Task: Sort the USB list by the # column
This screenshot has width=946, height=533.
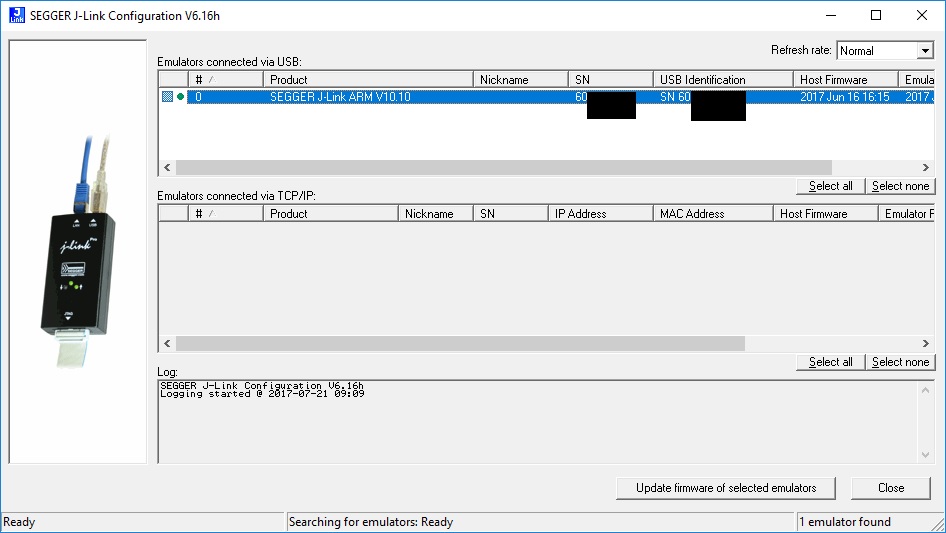Action: pos(225,80)
